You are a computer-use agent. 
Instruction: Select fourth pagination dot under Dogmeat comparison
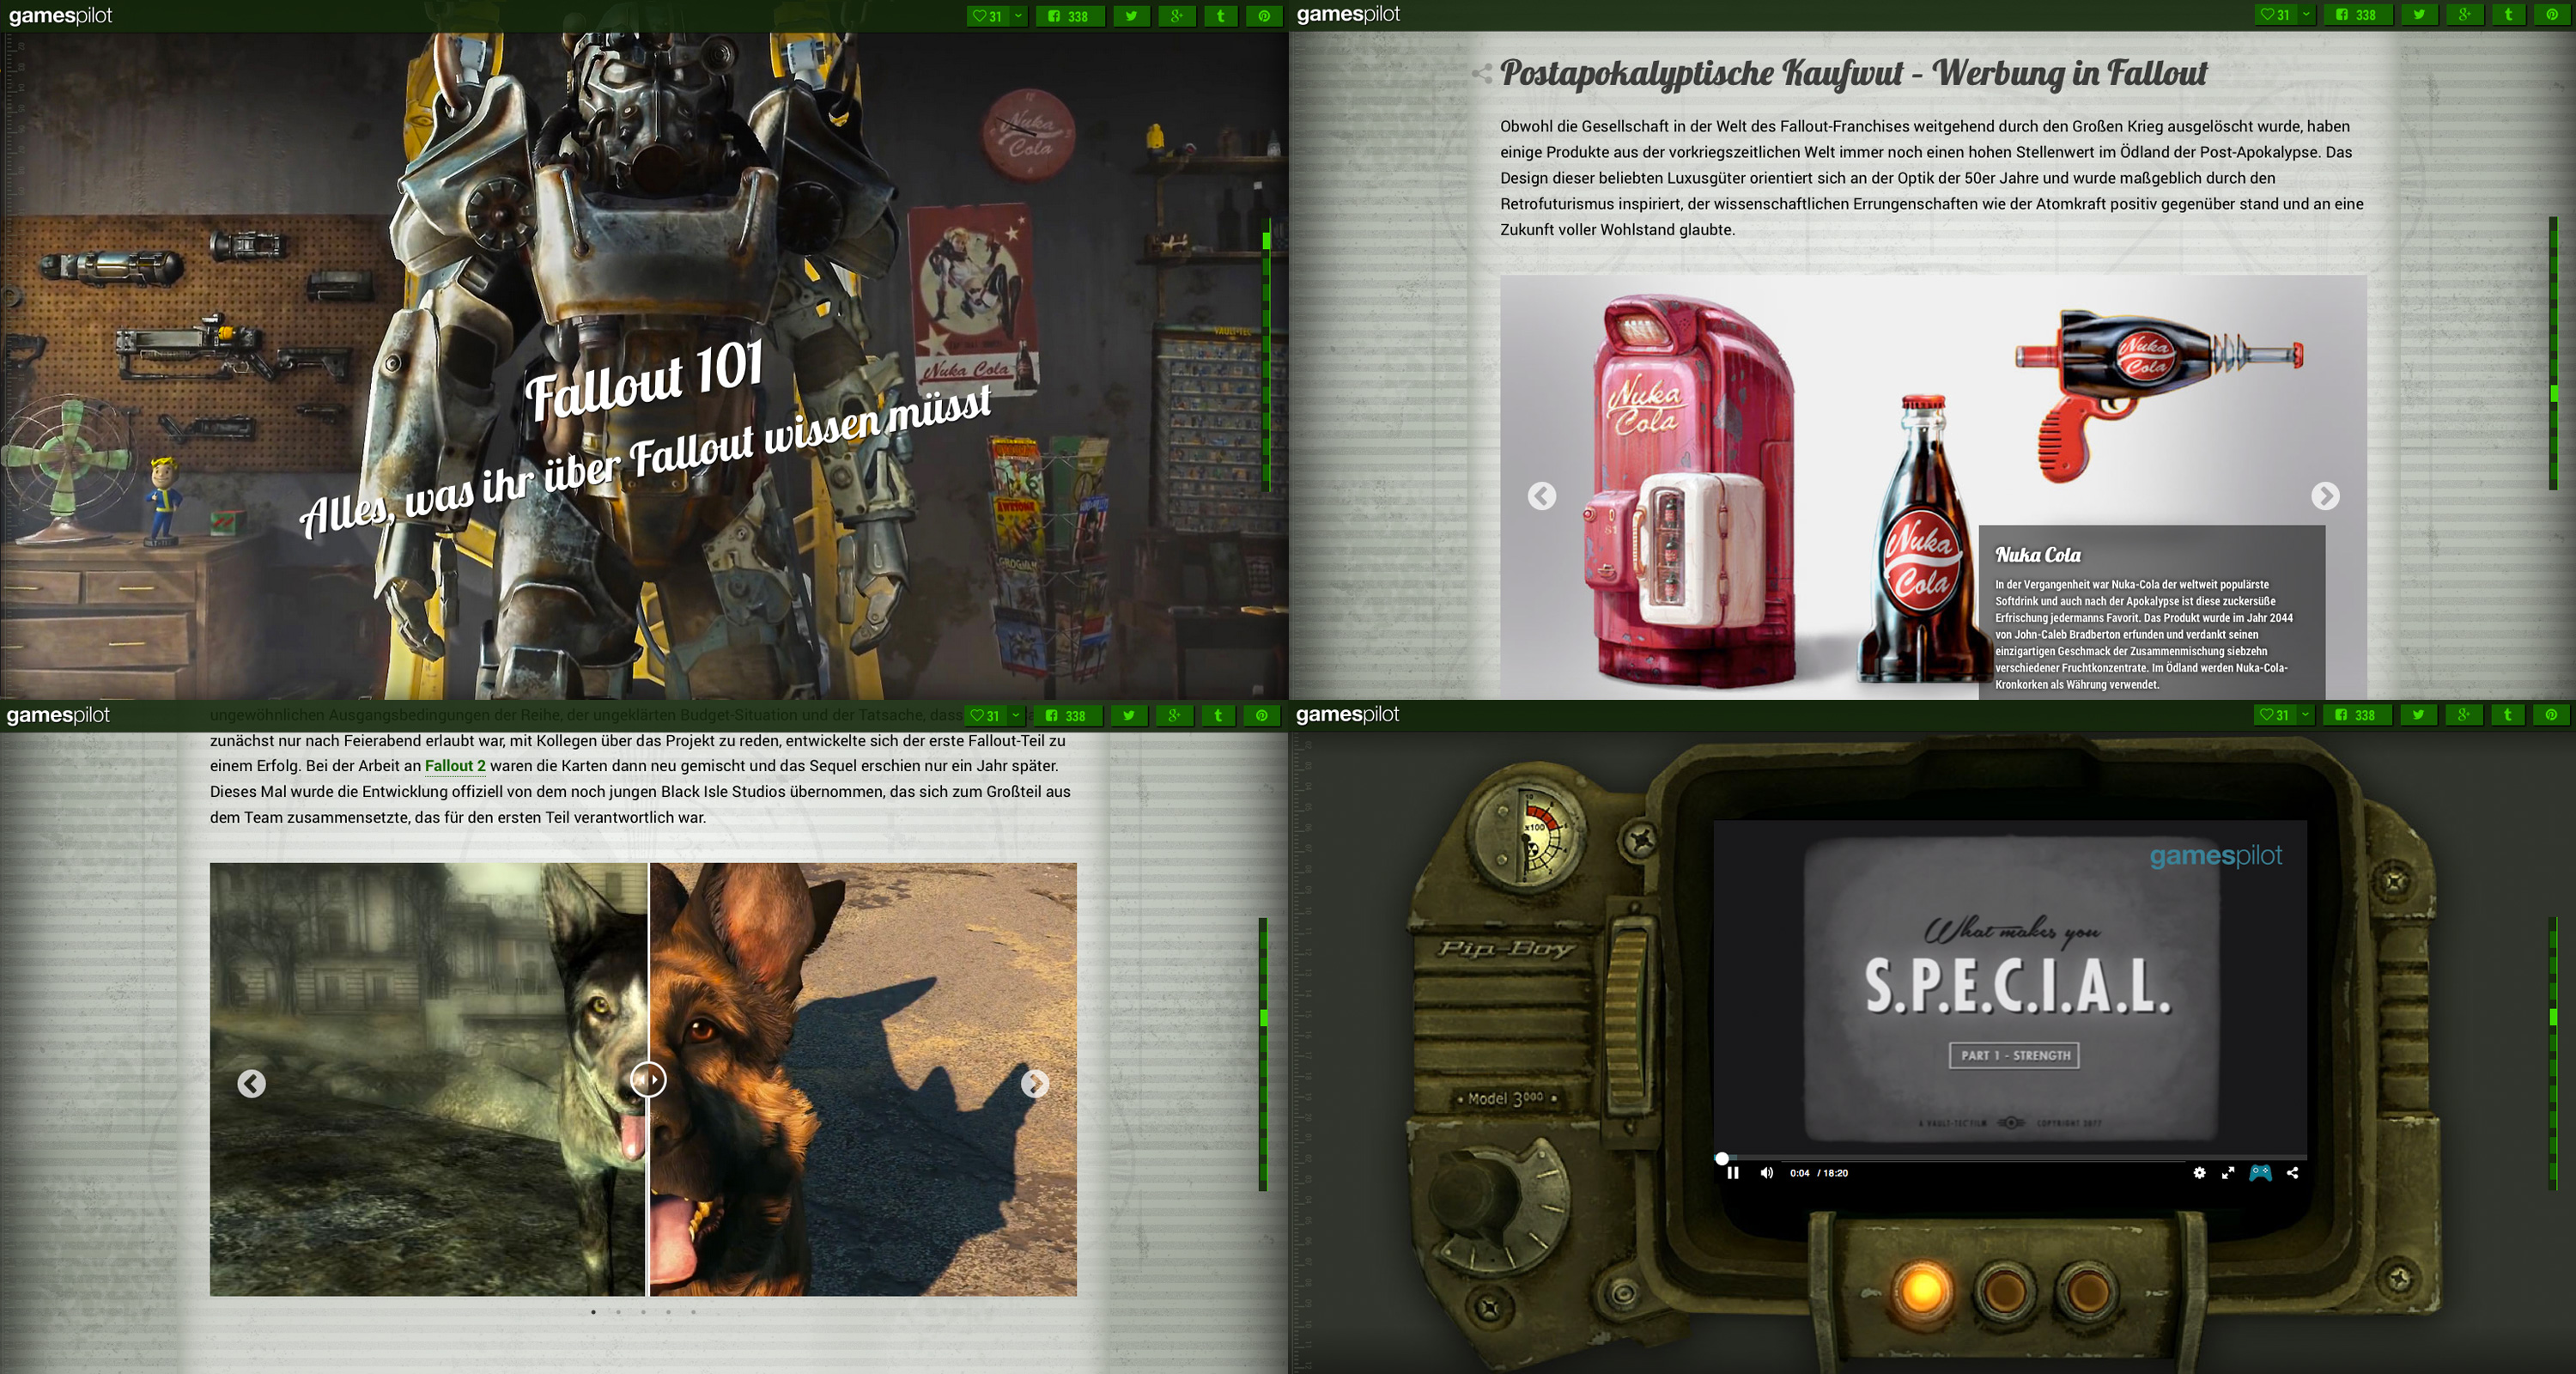click(x=668, y=1311)
